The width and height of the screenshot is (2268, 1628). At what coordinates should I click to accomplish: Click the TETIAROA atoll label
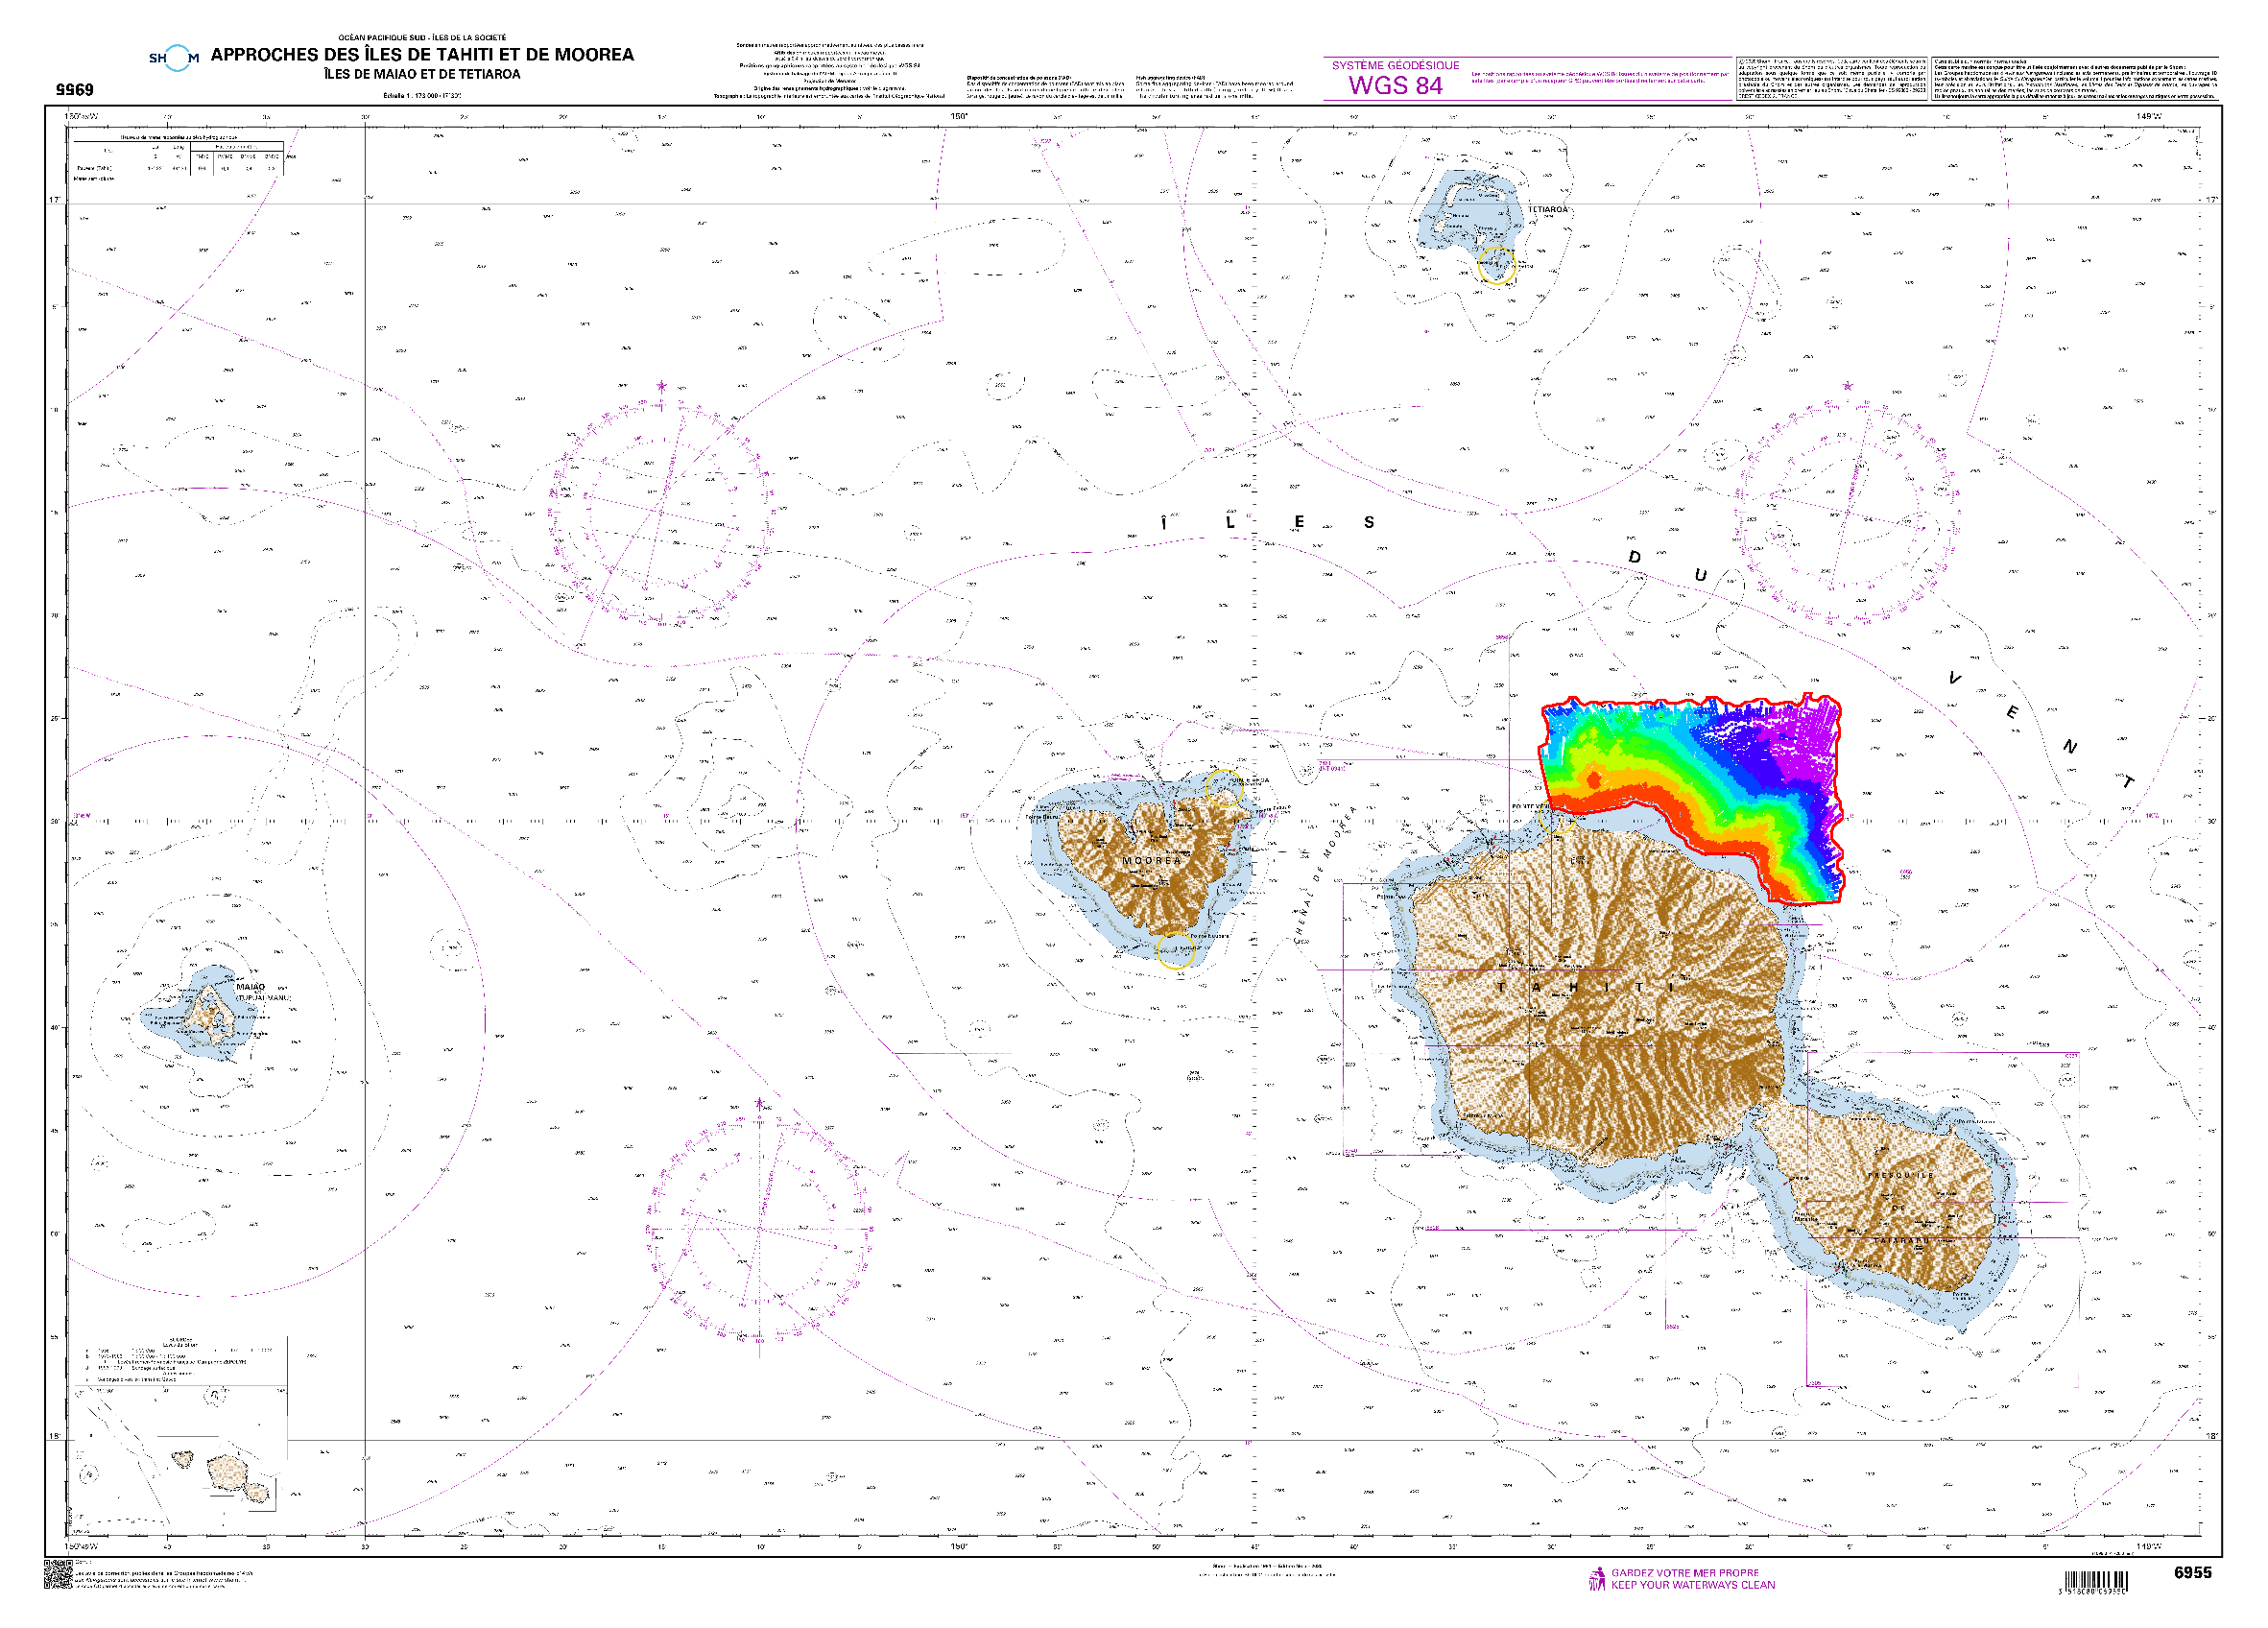[1548, 210]
